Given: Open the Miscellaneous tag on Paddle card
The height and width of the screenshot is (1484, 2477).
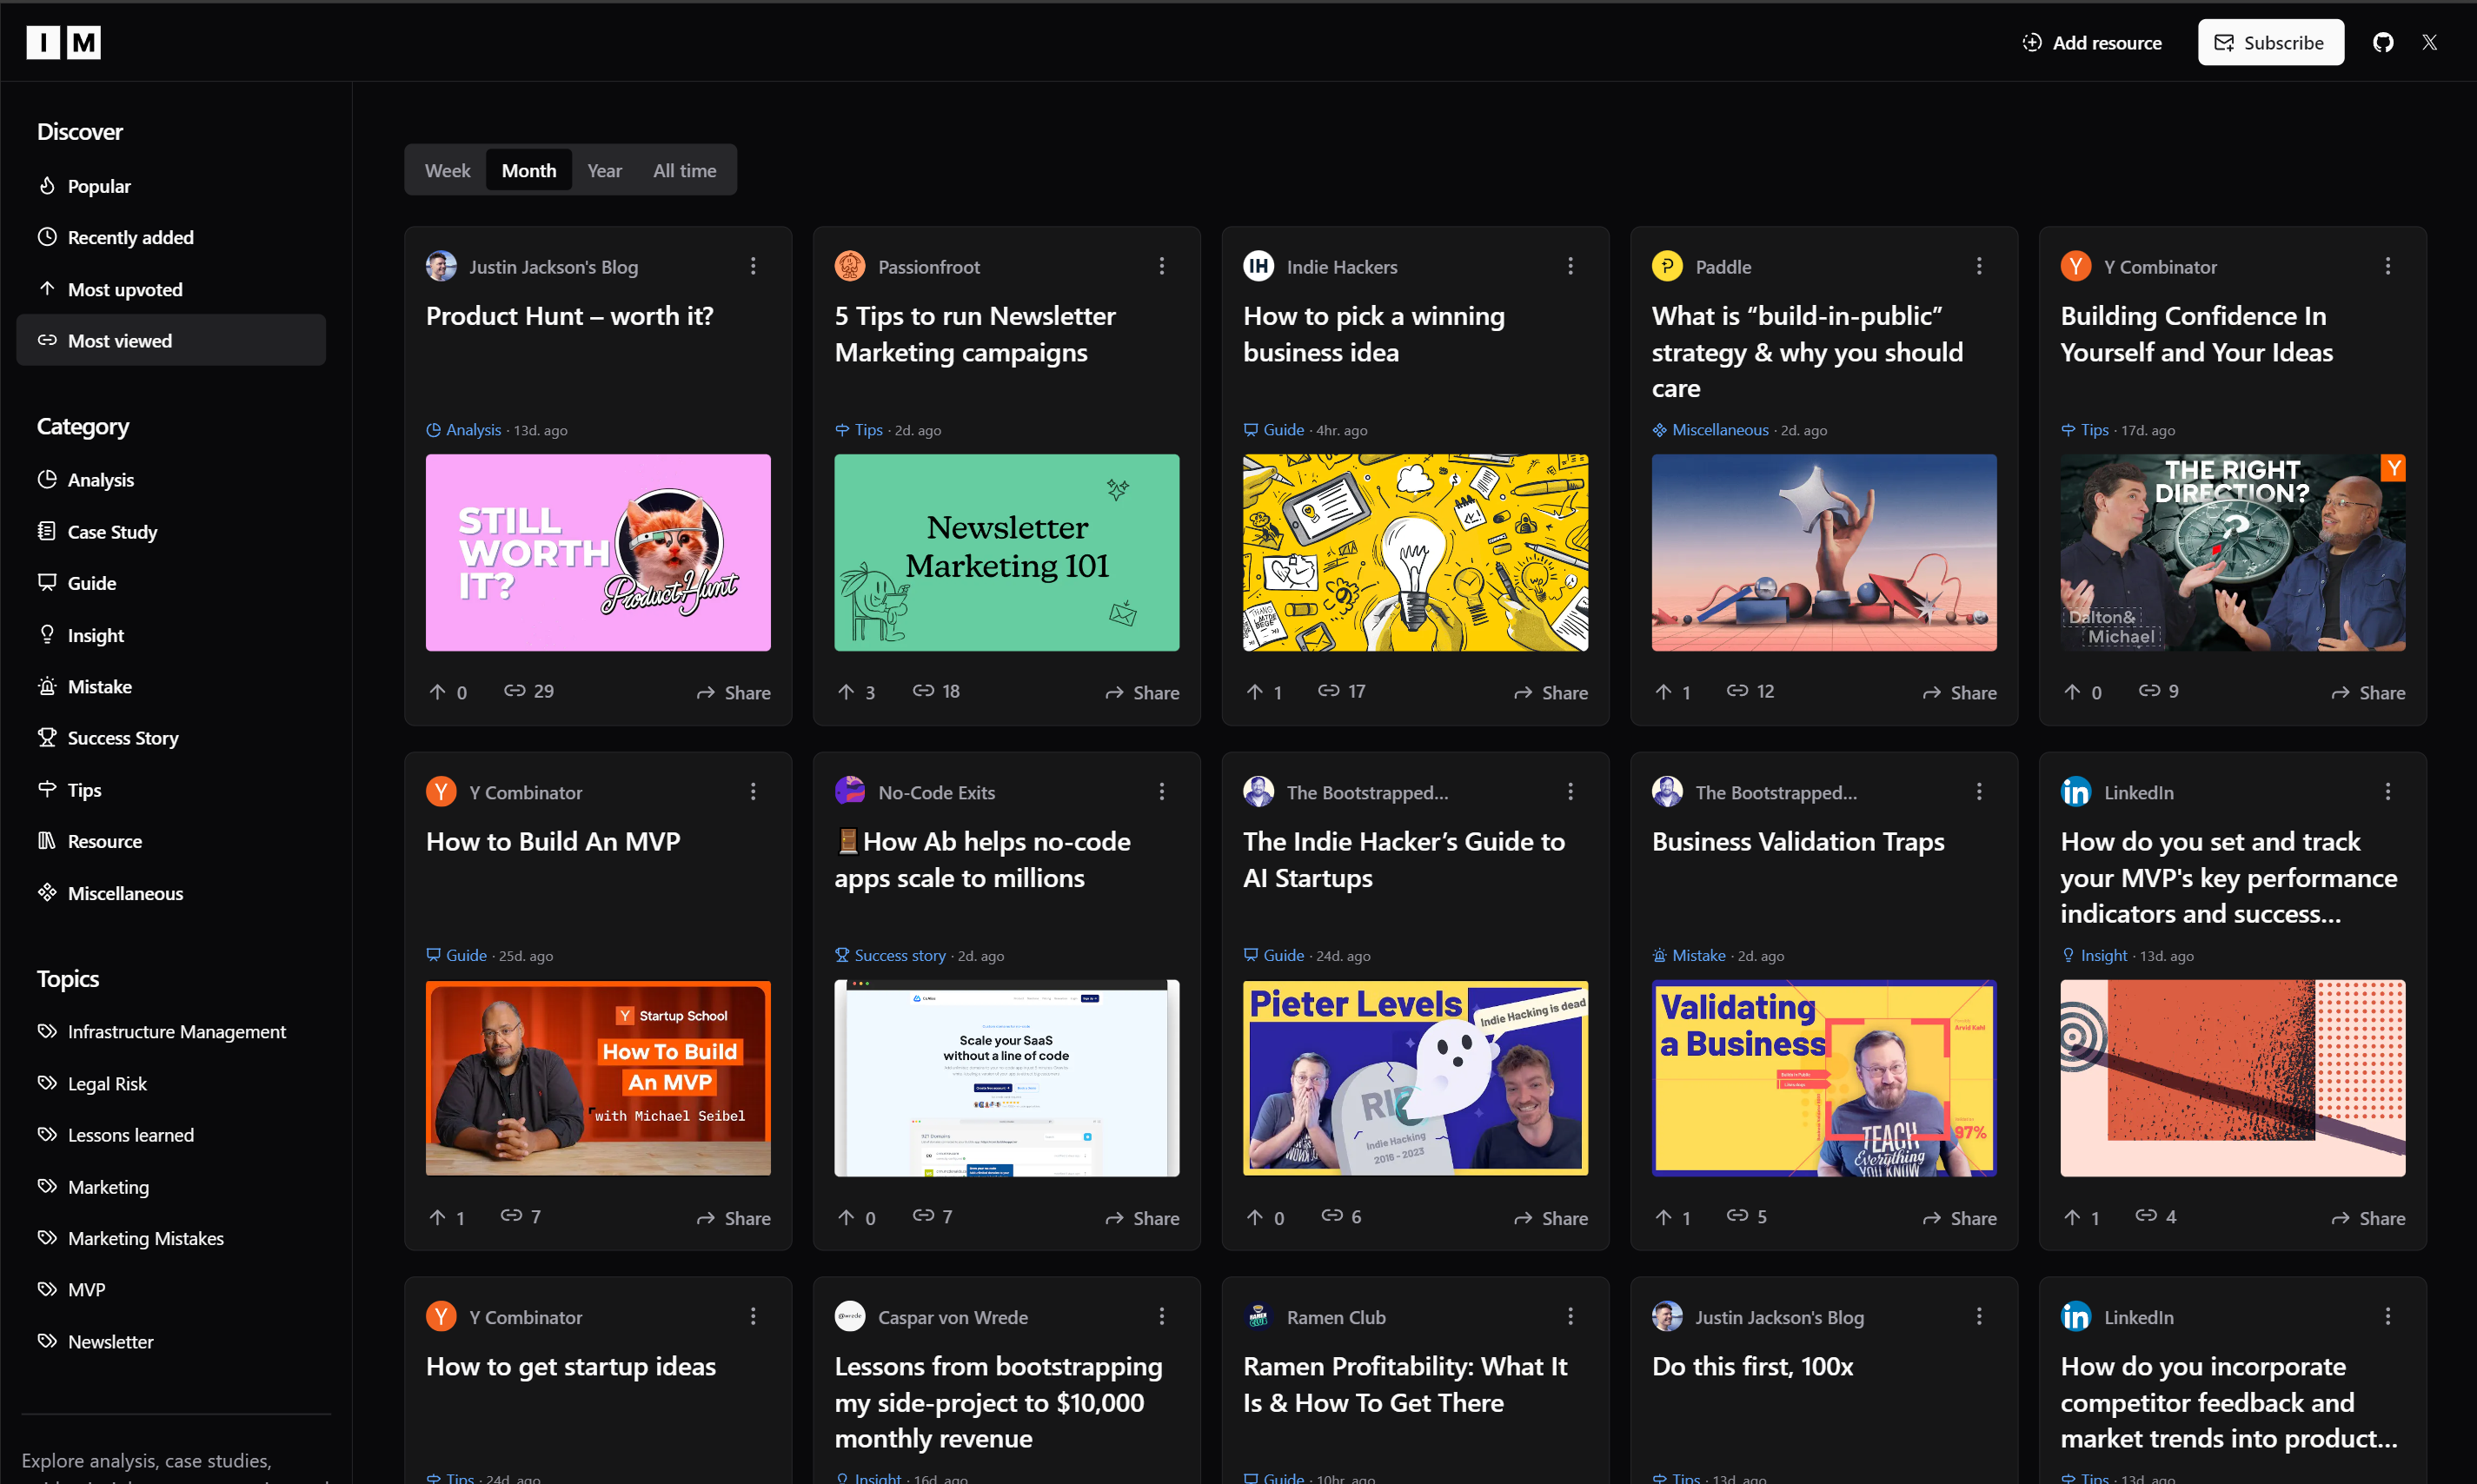Looking at the screenshot, I should (1711, 430).
